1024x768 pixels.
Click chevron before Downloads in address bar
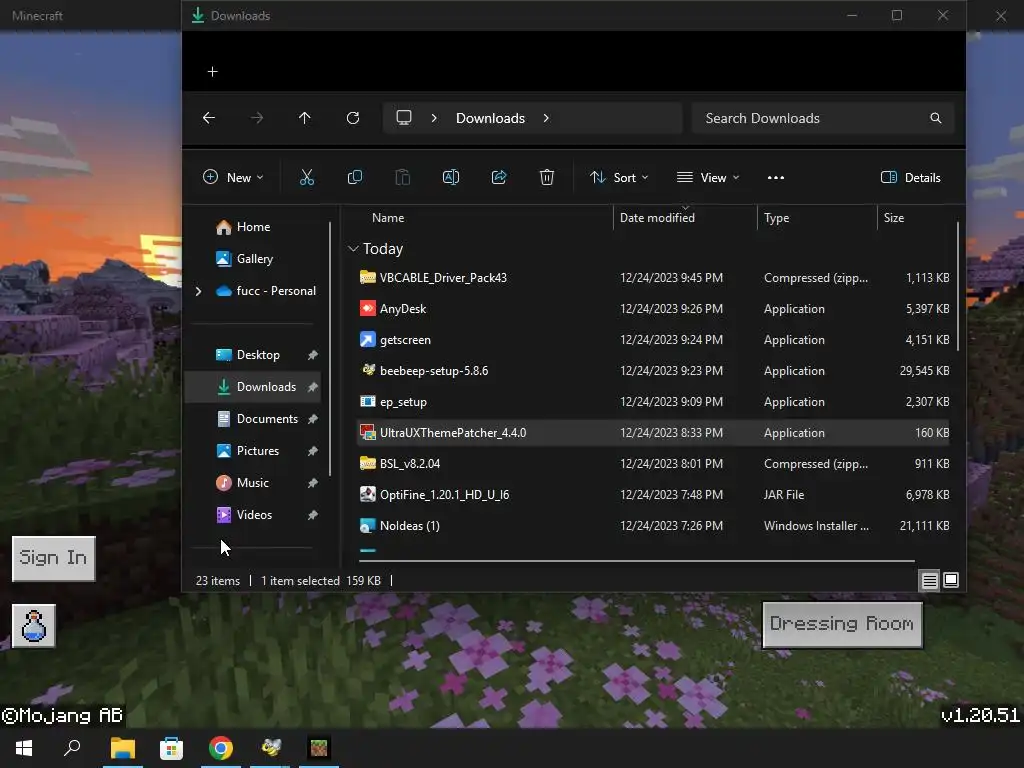pyautogui.click(x=434, y=118)
